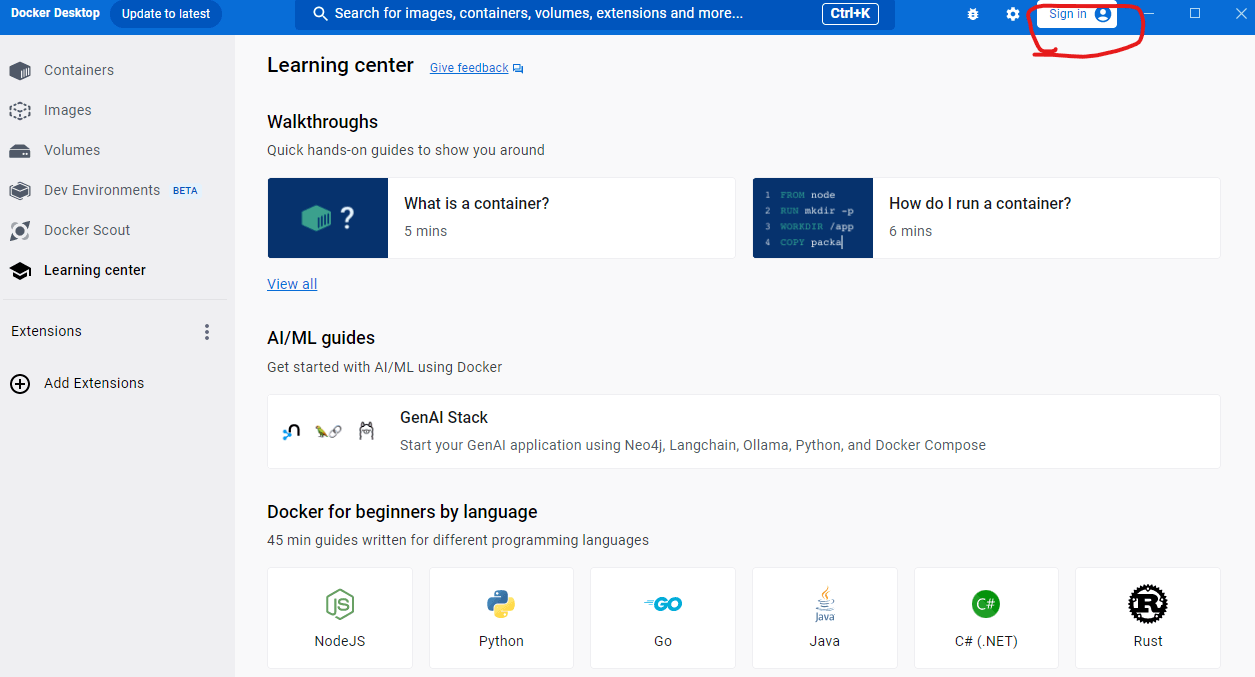Click the AI/ML guides heading
Image resolution: width=1255 pixels, height=677 pixels.
[x=321, y=338]
